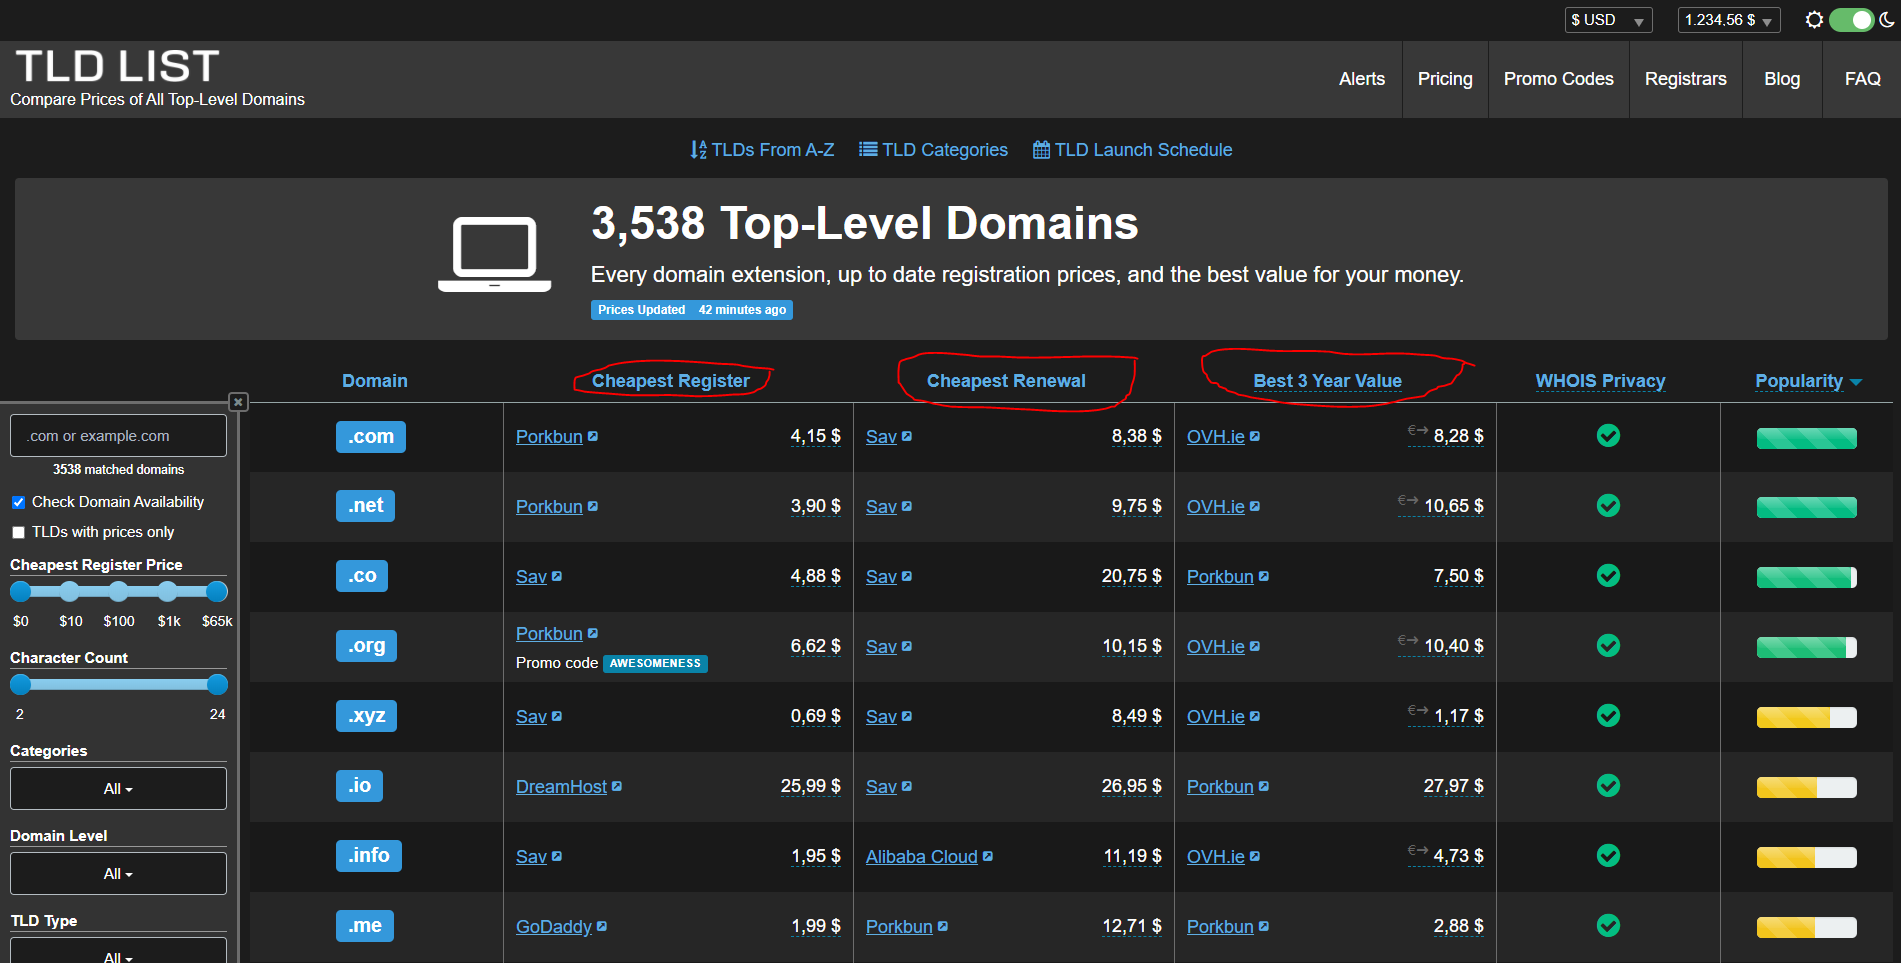Image resolution: width=1901 pixels, height=963 pixels.
Task: Open TLD Categories link
Action: tap(933, 150)
